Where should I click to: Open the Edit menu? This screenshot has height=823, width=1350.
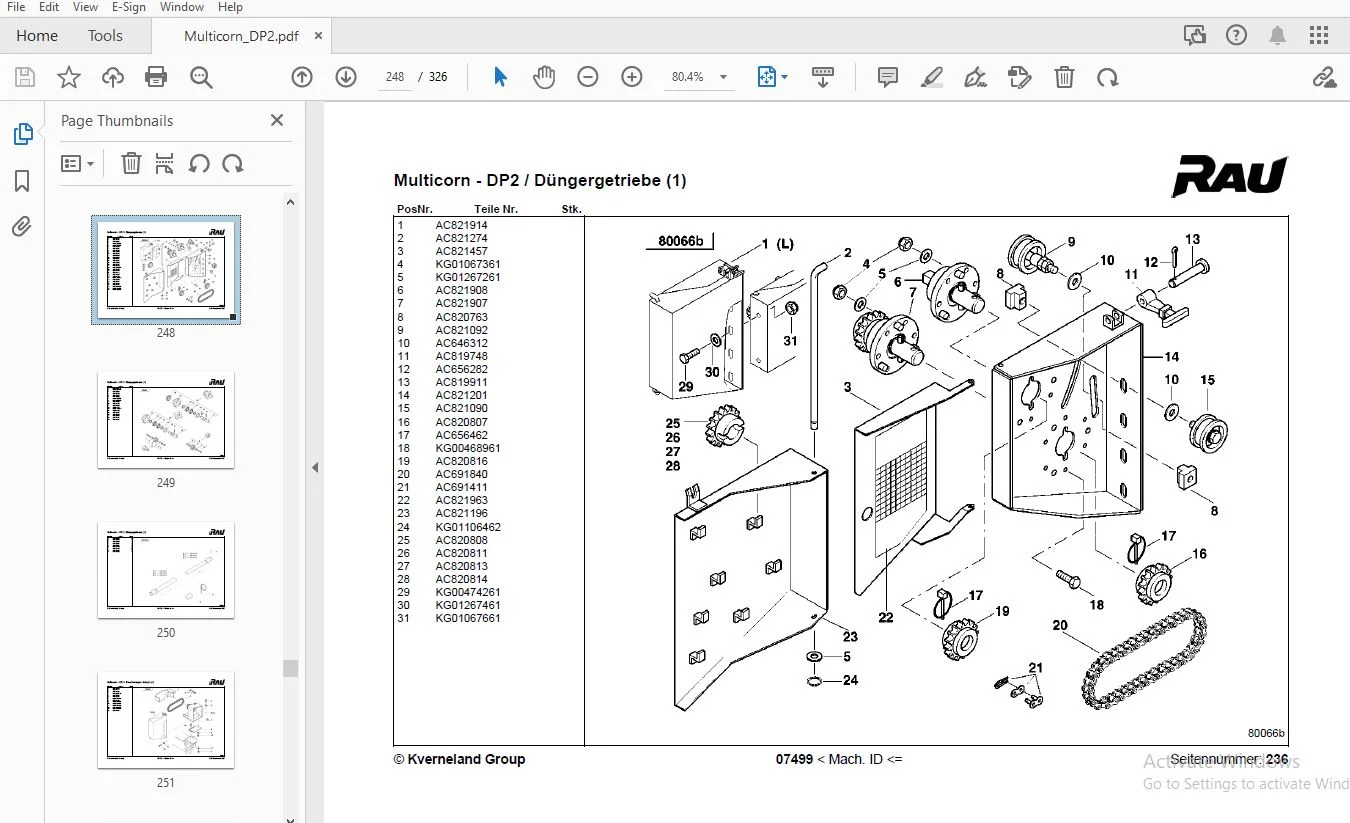coord(49,7)
